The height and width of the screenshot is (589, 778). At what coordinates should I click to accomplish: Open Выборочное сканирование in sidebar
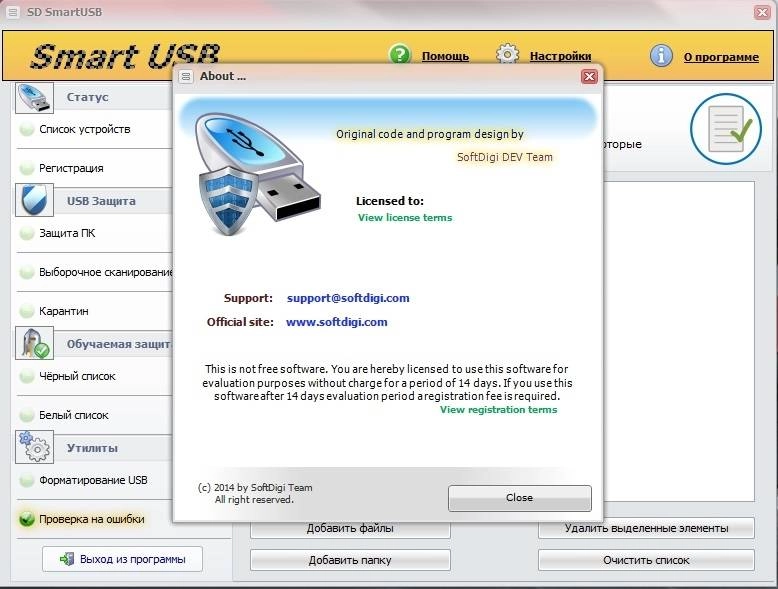point(106,272)
